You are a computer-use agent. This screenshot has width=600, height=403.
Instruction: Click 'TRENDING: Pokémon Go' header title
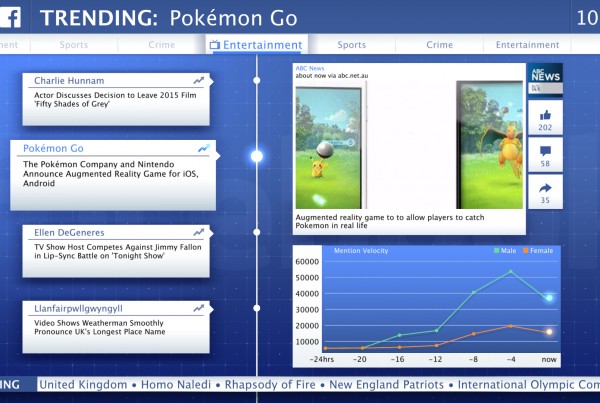(x=169, y=18)
